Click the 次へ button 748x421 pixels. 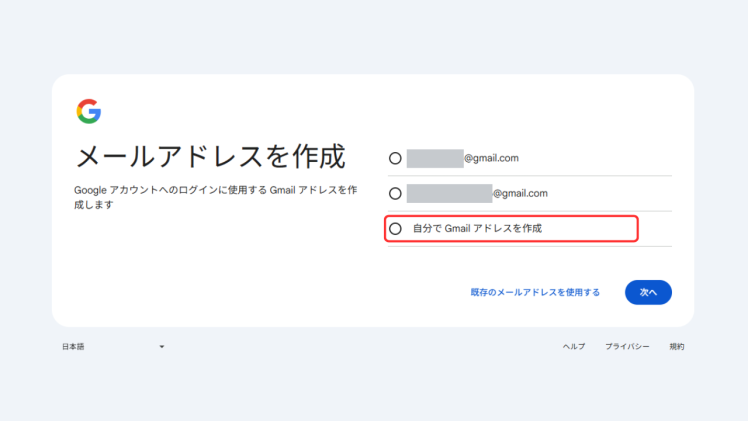[x=648, y=292]
